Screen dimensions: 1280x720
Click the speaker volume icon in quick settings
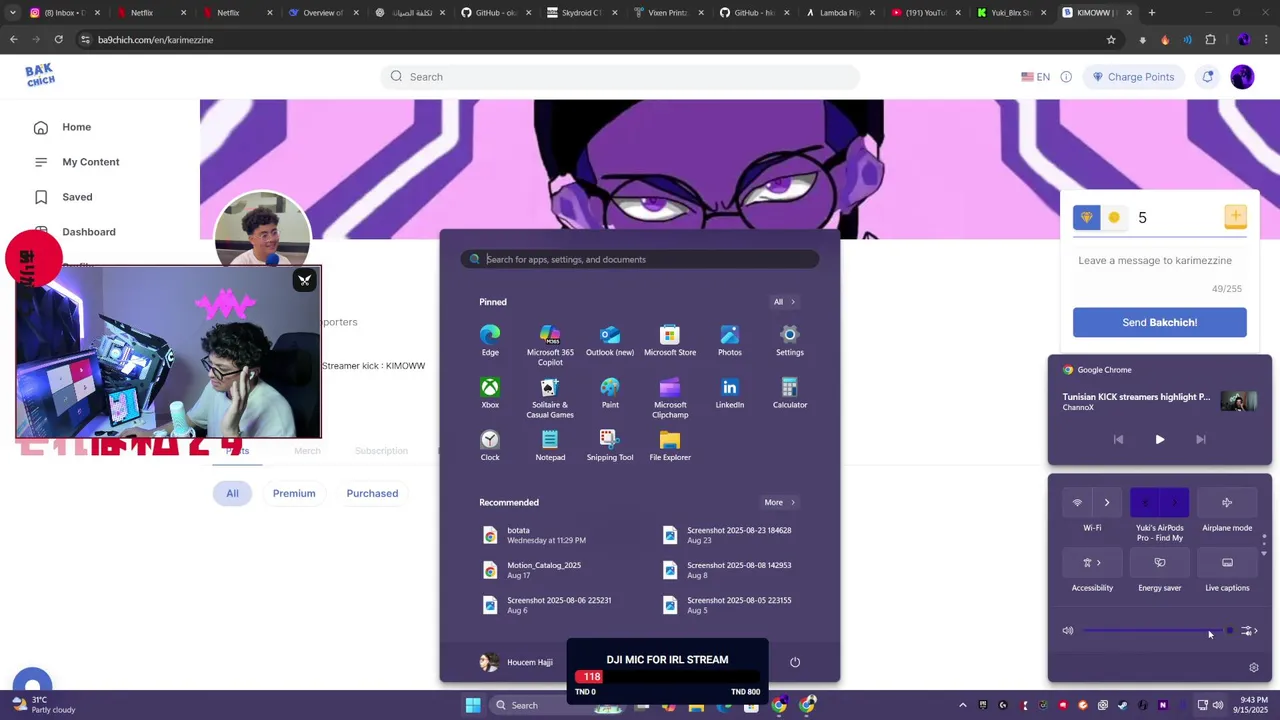pyautogui.click(x=1068, y=631)
